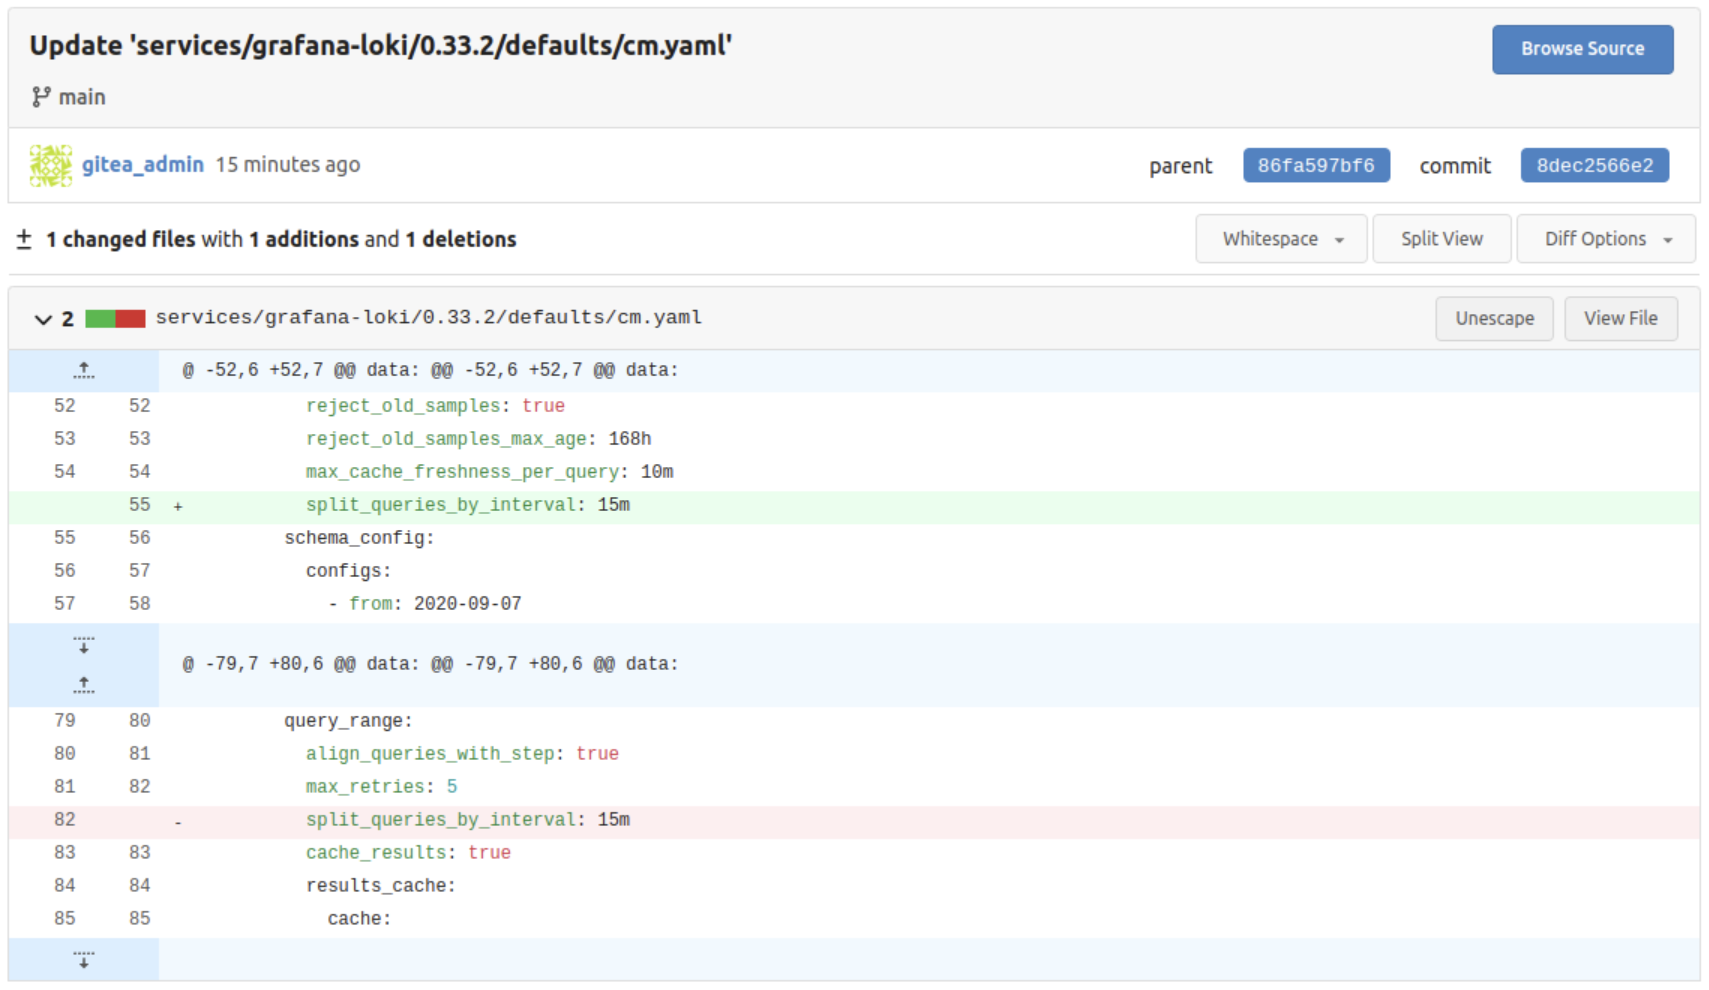Click the configs: line
This screenshot has height=990, width=1709.
(x=854, y=571)
